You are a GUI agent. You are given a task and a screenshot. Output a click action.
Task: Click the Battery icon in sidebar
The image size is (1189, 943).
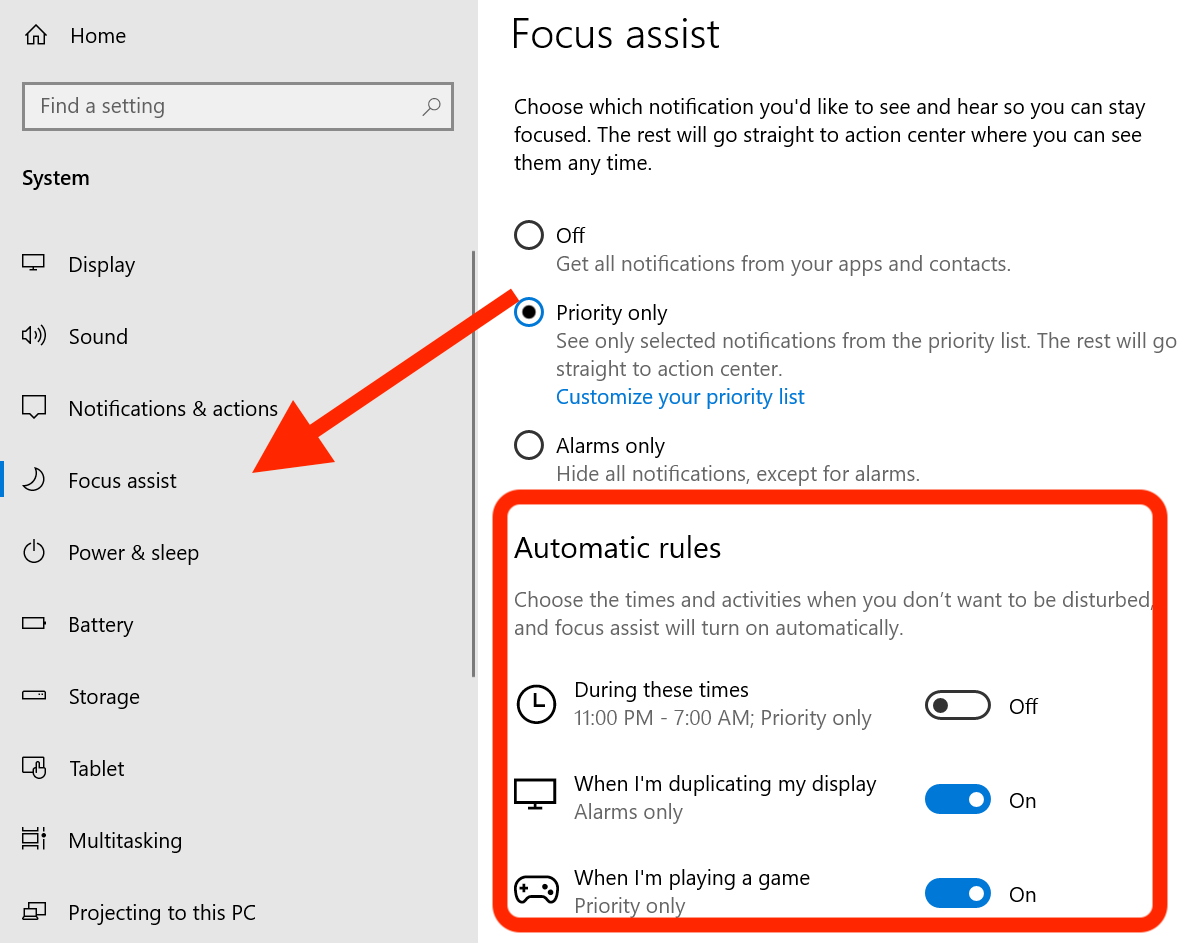tap(34, 624)
